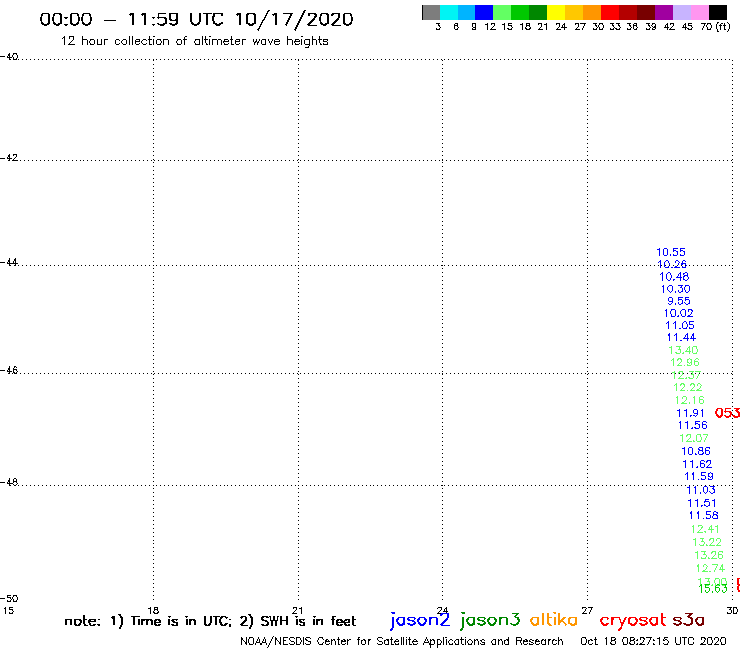
Task: Select the wave height value 11.44
Action: pyautogui.click(x=681, y=338)
